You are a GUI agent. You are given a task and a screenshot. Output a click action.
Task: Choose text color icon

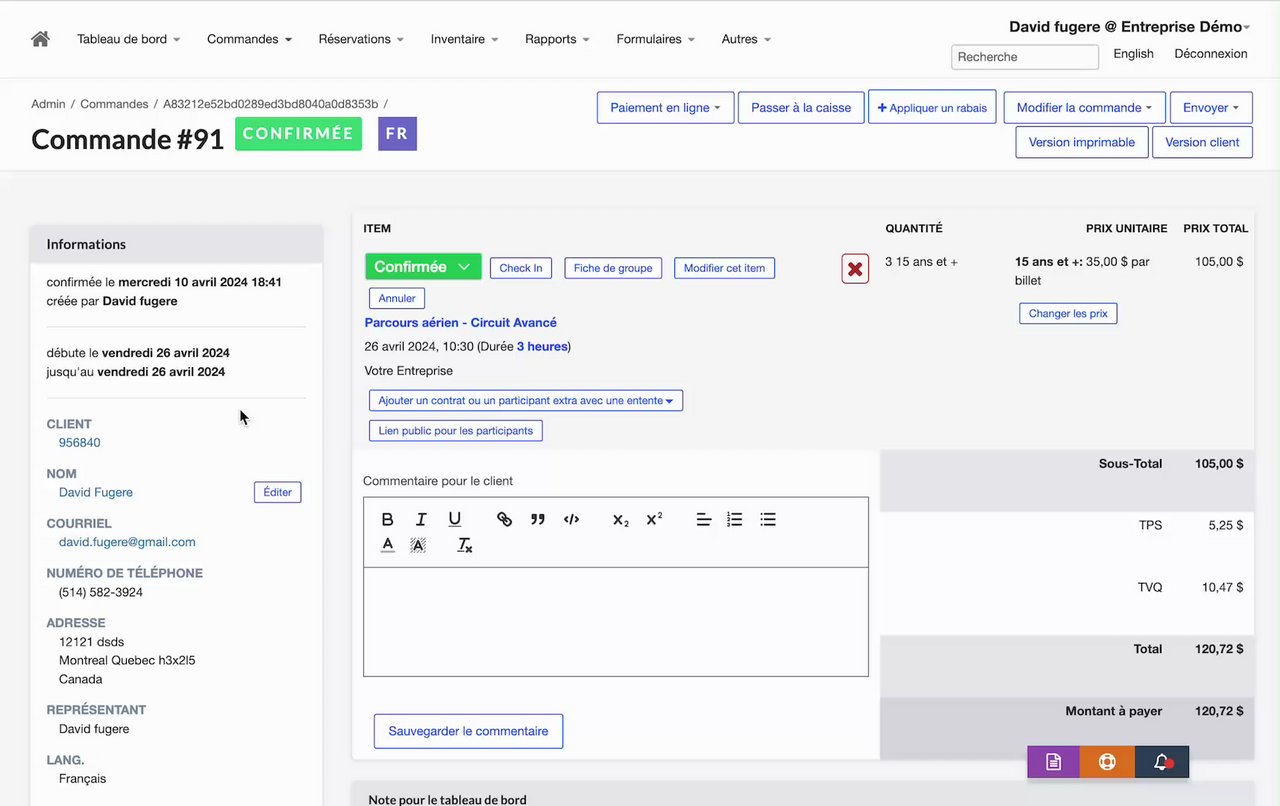point(388,545)
